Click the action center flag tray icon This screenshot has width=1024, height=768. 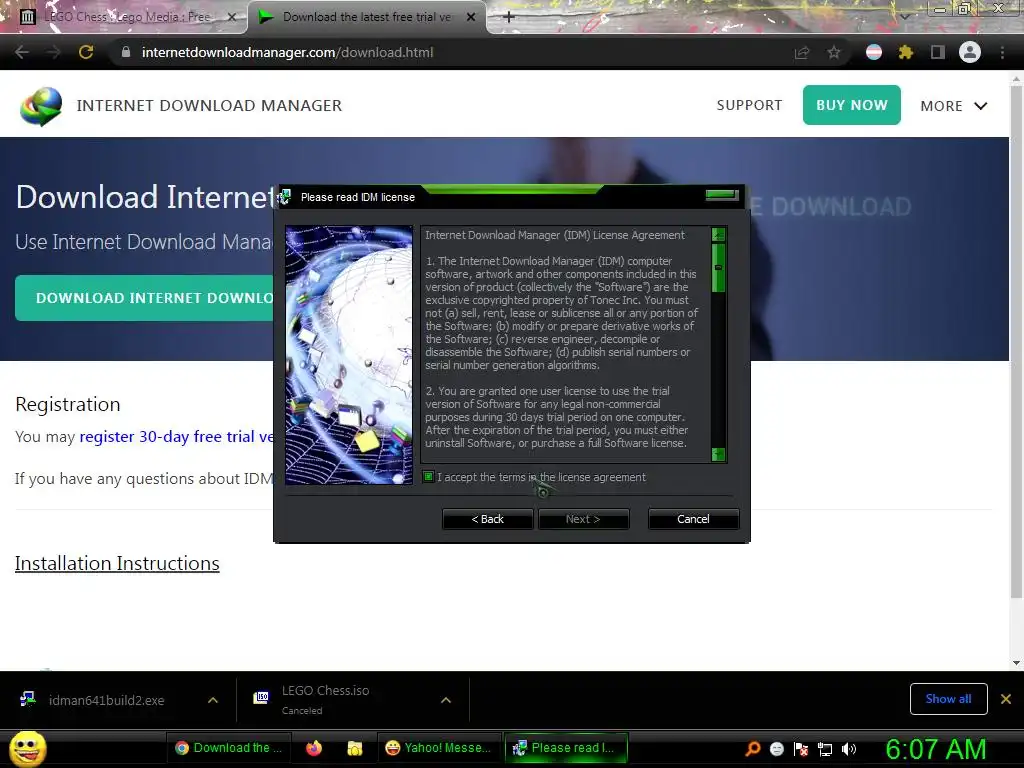click(x=801, y=749)
